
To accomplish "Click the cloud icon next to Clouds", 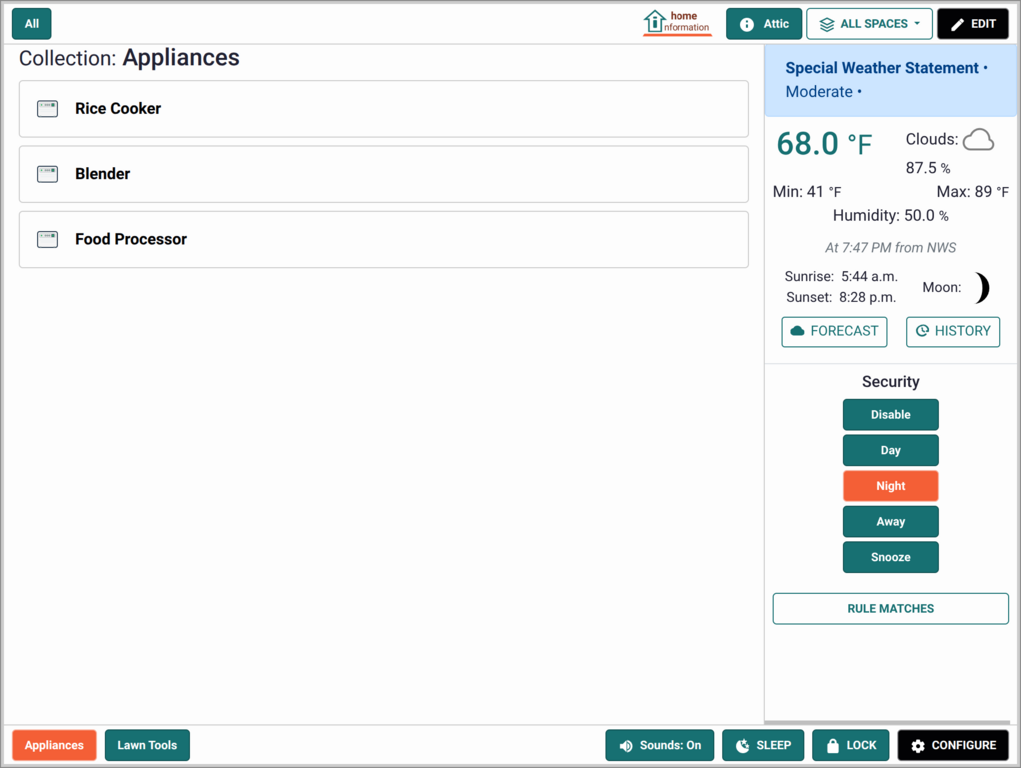I will coord(978,139).
